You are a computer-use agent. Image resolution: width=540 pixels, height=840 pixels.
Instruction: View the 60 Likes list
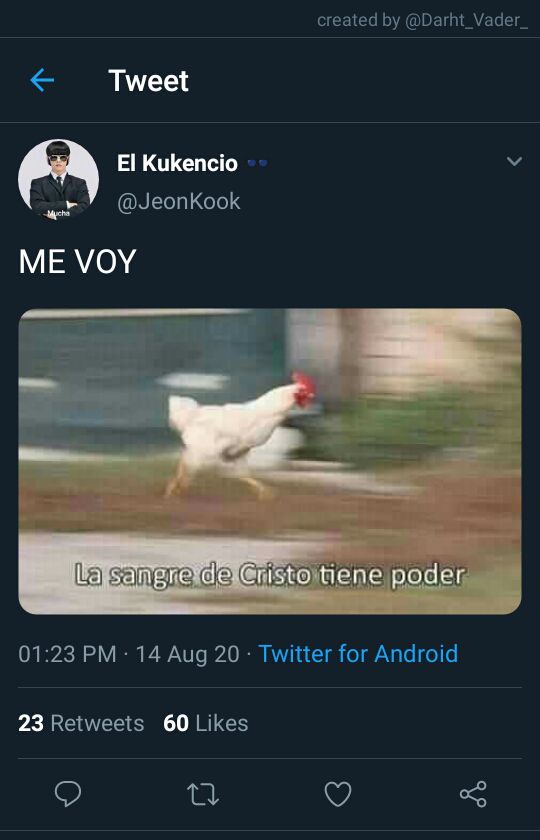(206, 723)
